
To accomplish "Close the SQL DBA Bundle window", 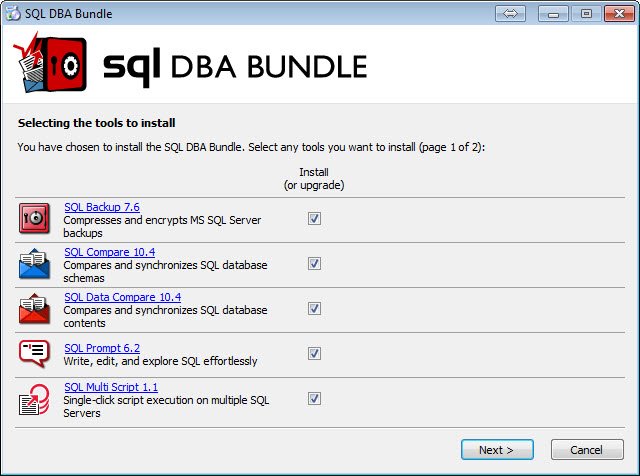I will (619, 14).
